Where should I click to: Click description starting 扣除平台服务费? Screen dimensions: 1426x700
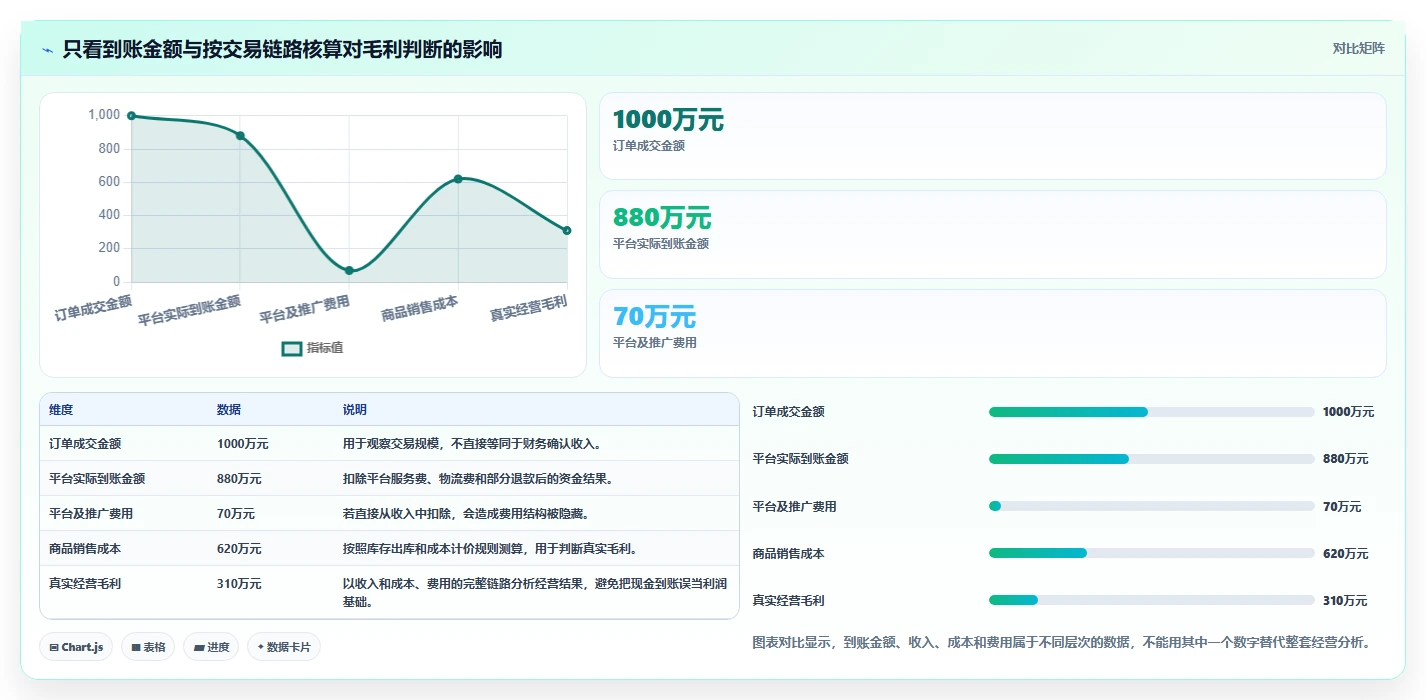tap(478, 479)
